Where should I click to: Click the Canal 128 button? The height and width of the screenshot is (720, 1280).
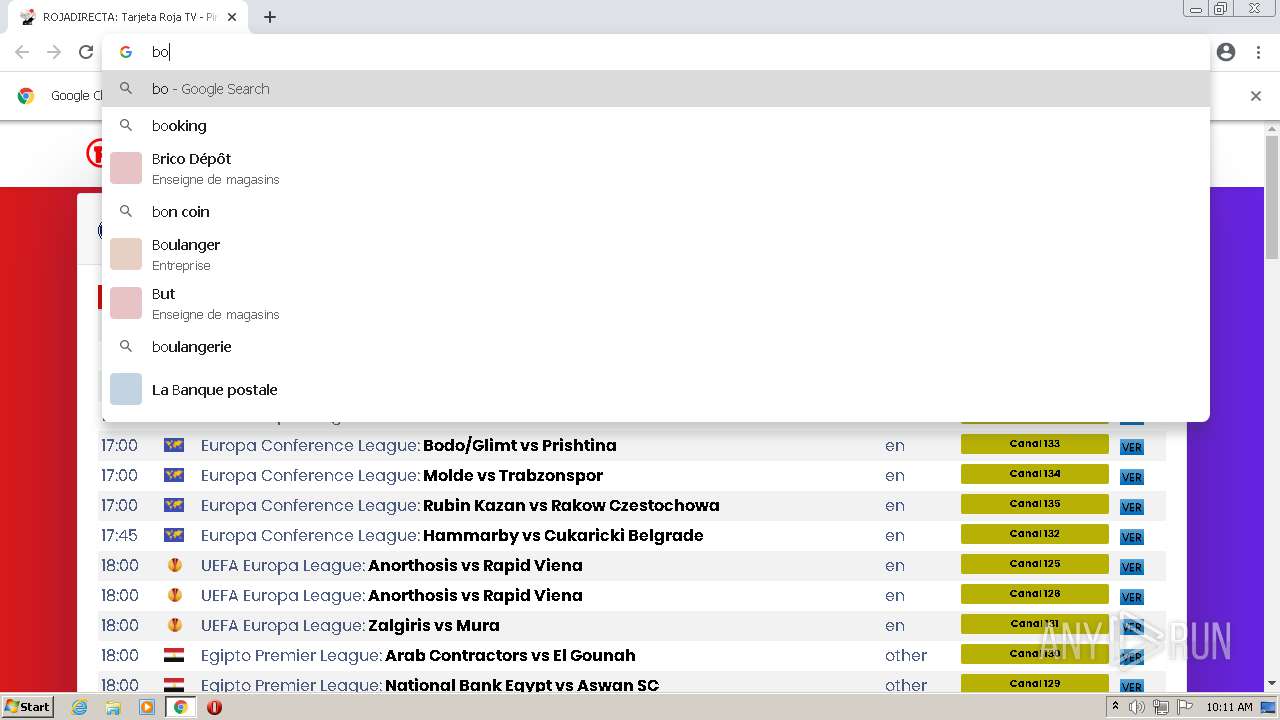[x=1034, y=594]
